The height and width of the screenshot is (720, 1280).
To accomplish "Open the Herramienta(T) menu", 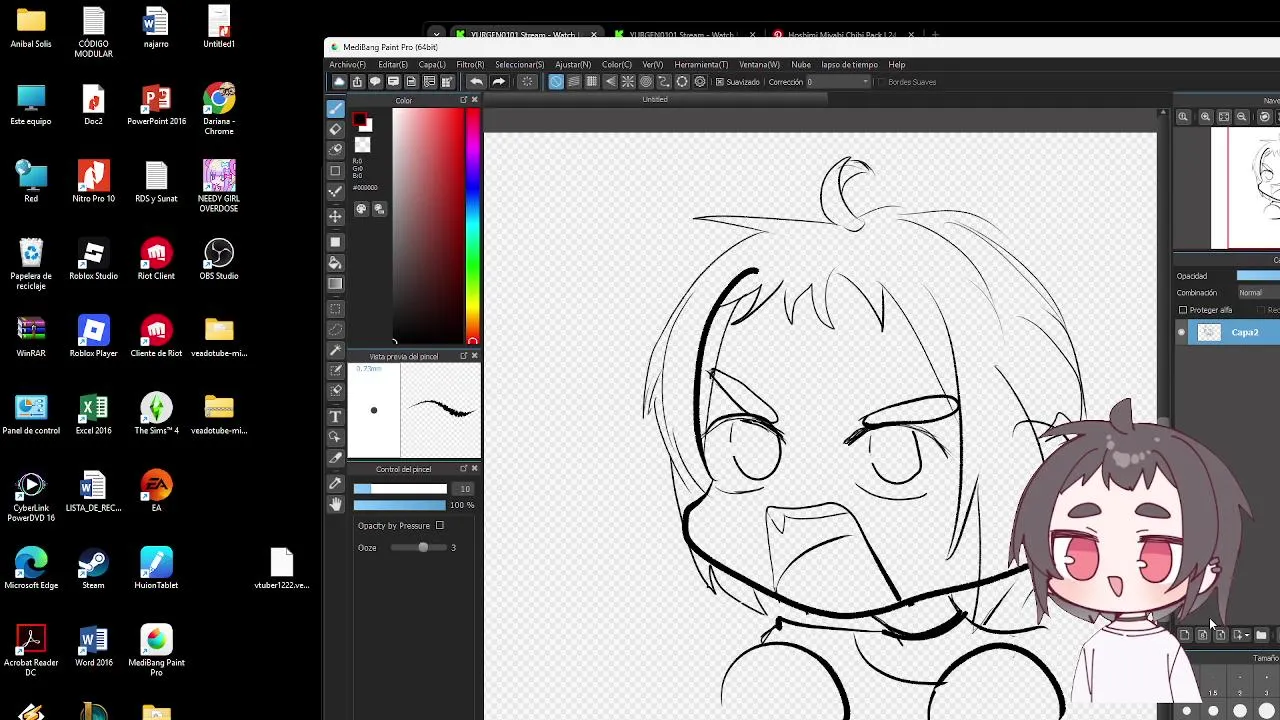I will tap(701, 65).
